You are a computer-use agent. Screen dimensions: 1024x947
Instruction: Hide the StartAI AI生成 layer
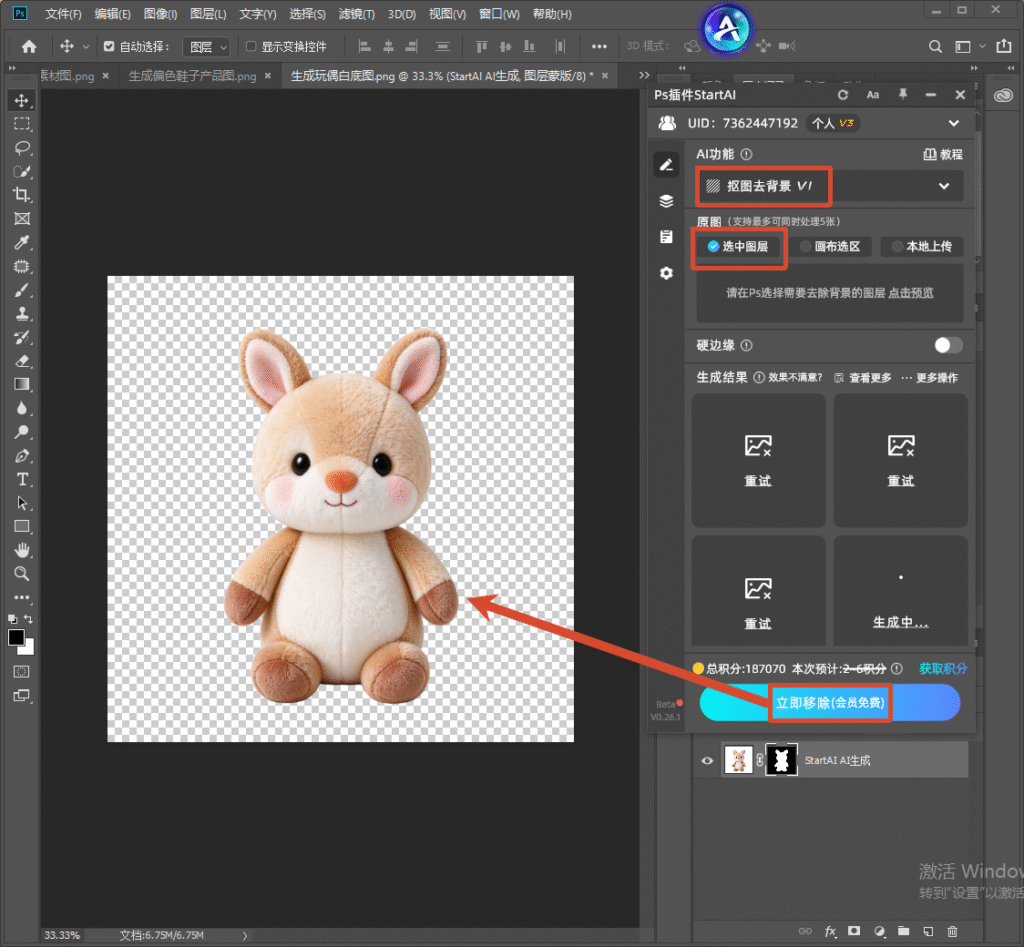coord(707,760)
